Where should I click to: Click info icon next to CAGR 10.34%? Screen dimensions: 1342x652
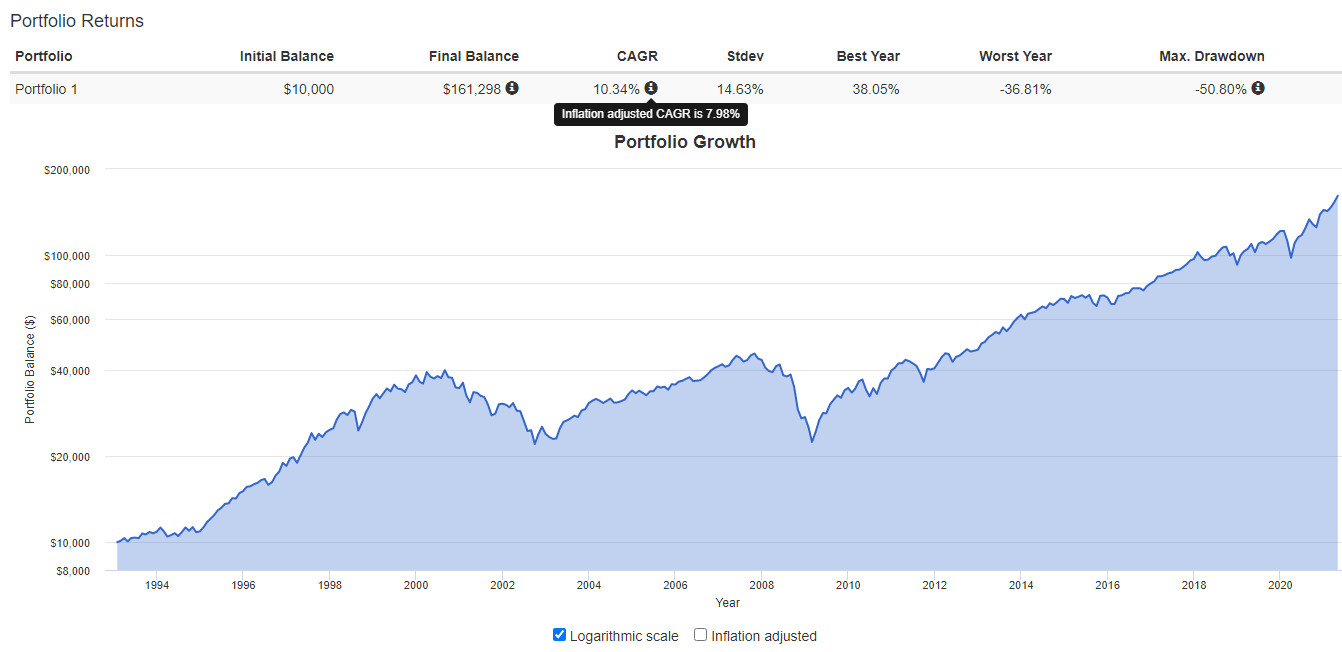tap(651, 88)
